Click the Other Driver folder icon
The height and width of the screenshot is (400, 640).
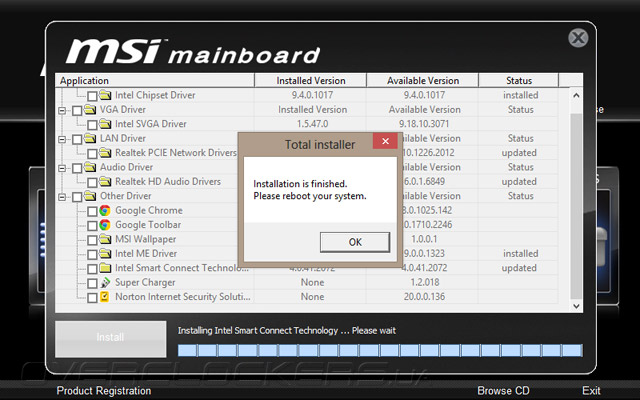[x=90, y=196]
